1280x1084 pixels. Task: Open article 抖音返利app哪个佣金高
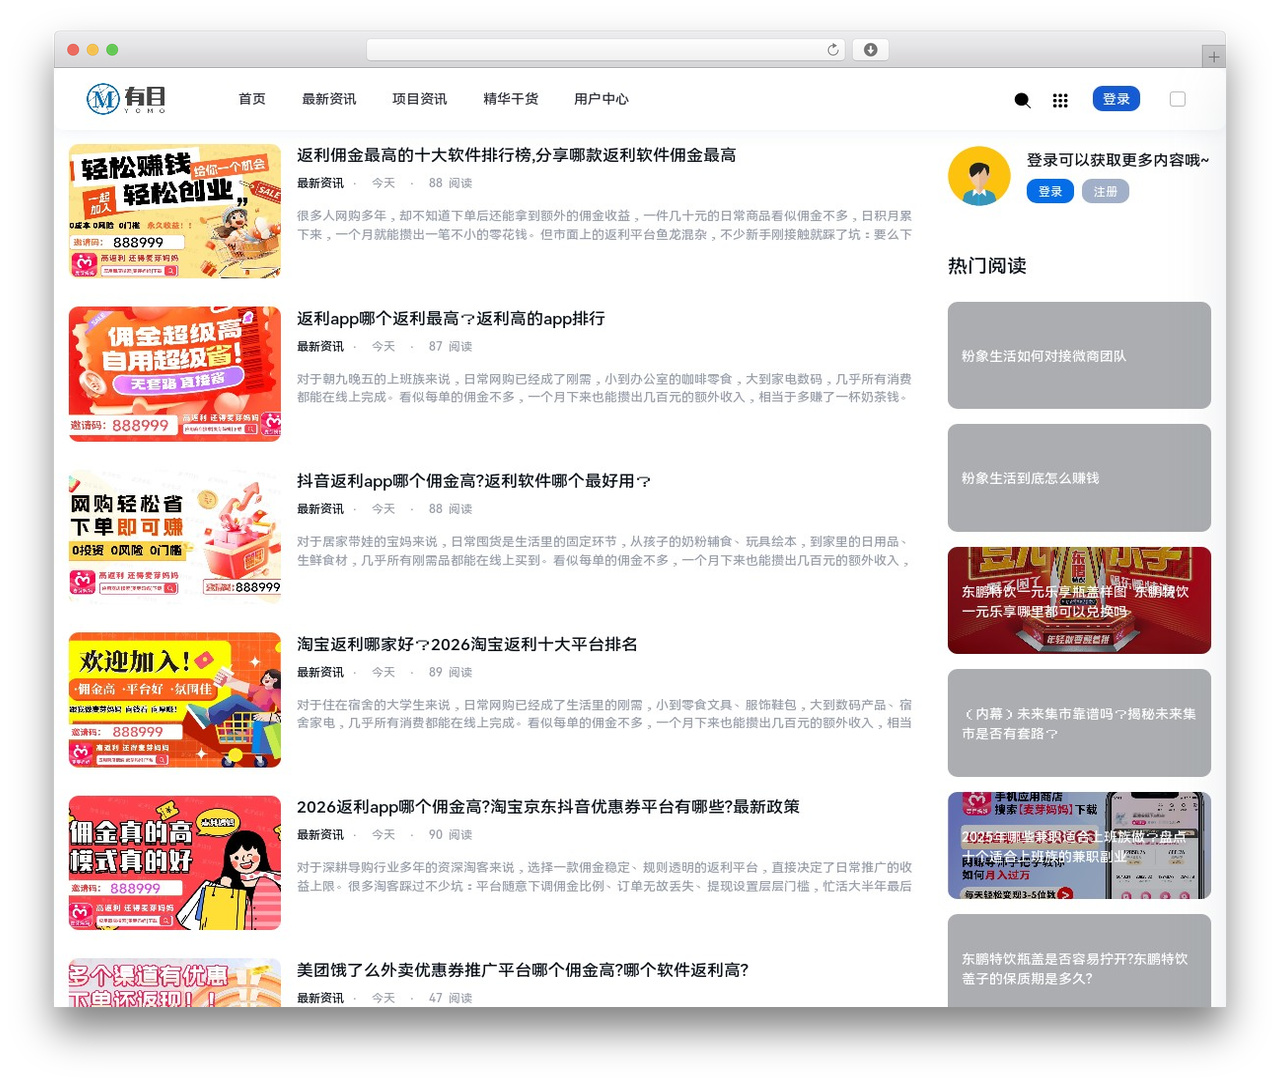point(474,481)
